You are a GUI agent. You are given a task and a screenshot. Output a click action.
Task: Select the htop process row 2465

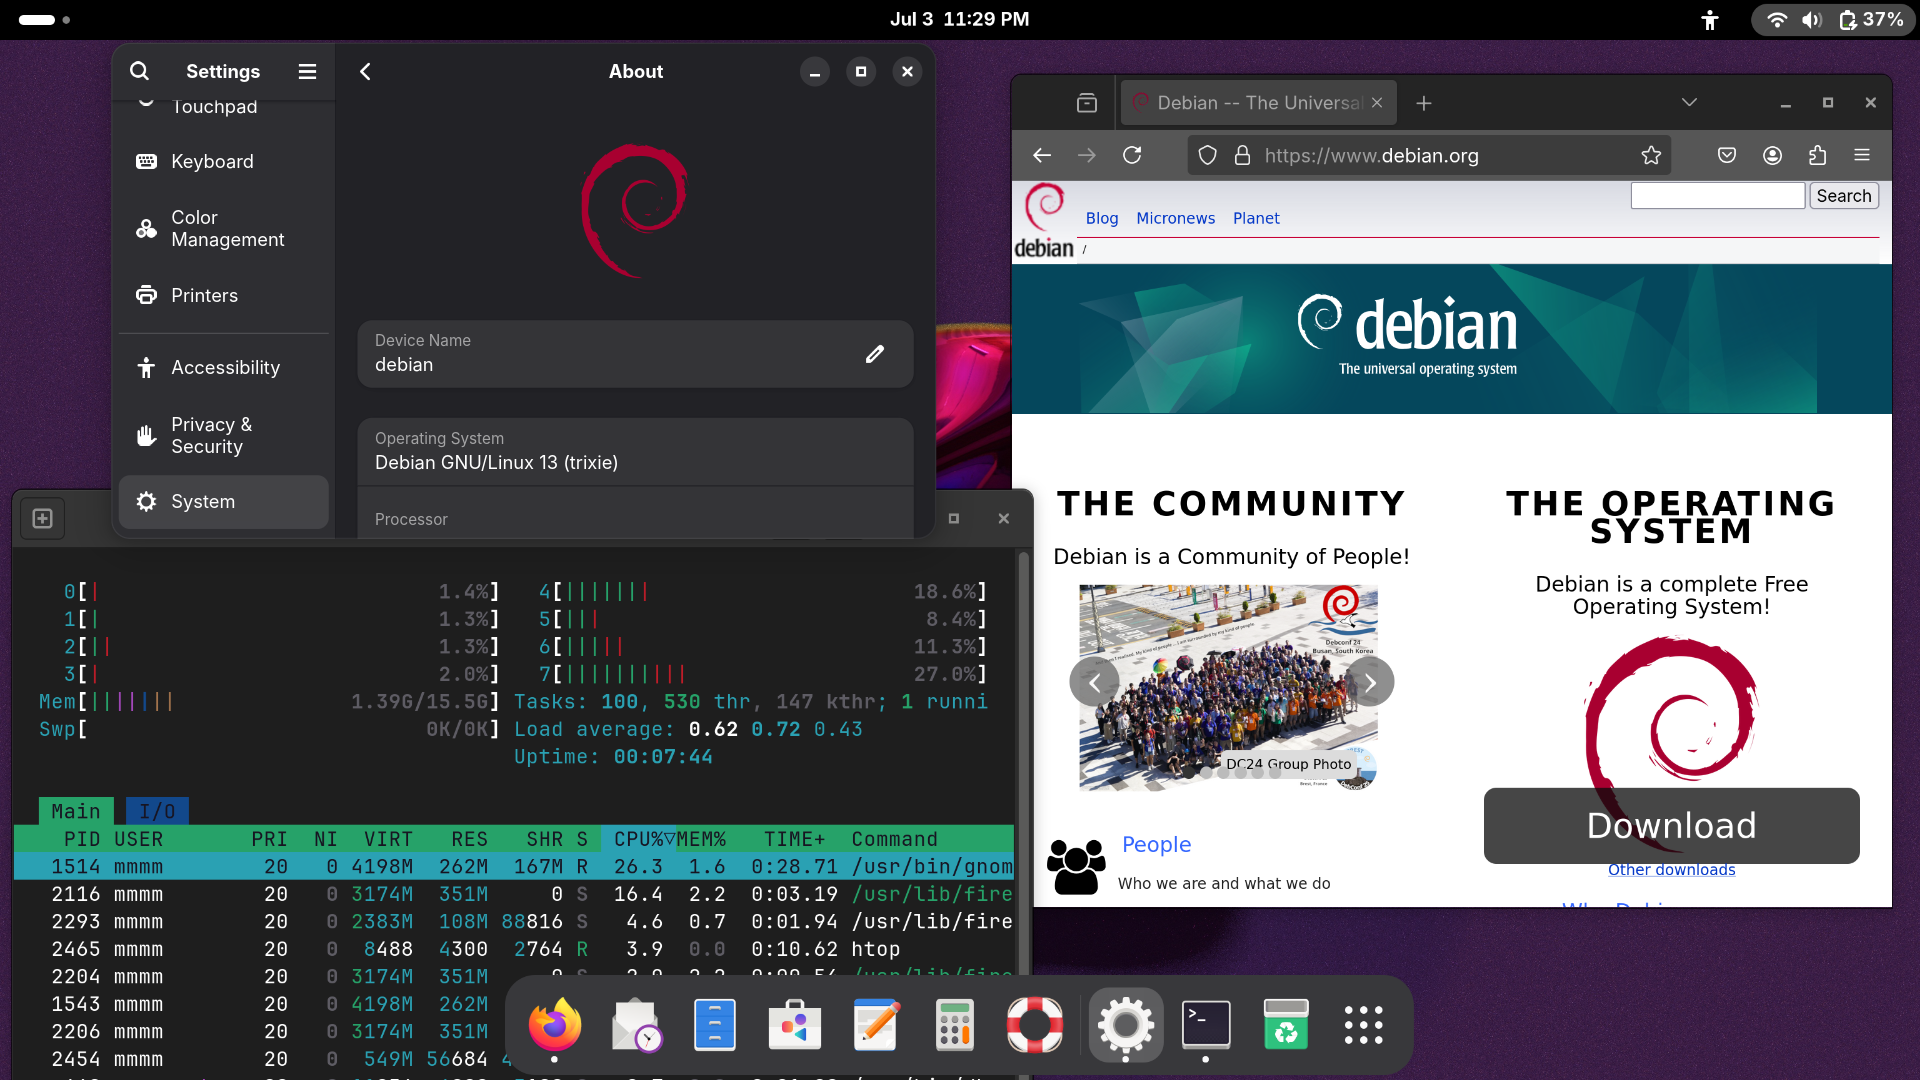(x=514, y=949)
